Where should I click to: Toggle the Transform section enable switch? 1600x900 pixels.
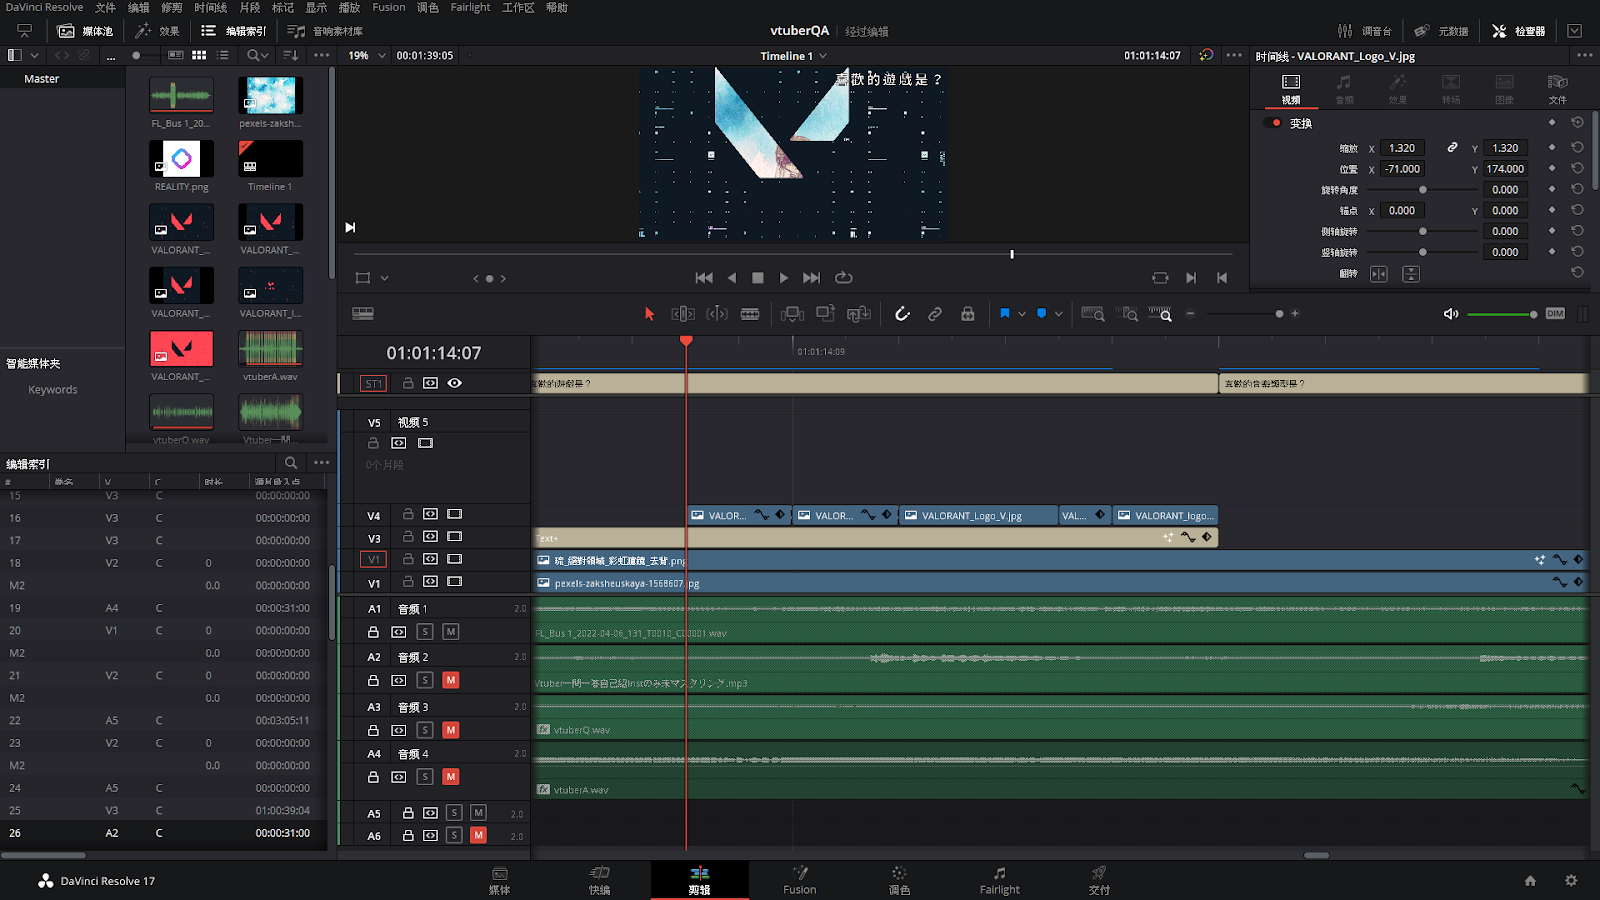(x=1273, y=123)
